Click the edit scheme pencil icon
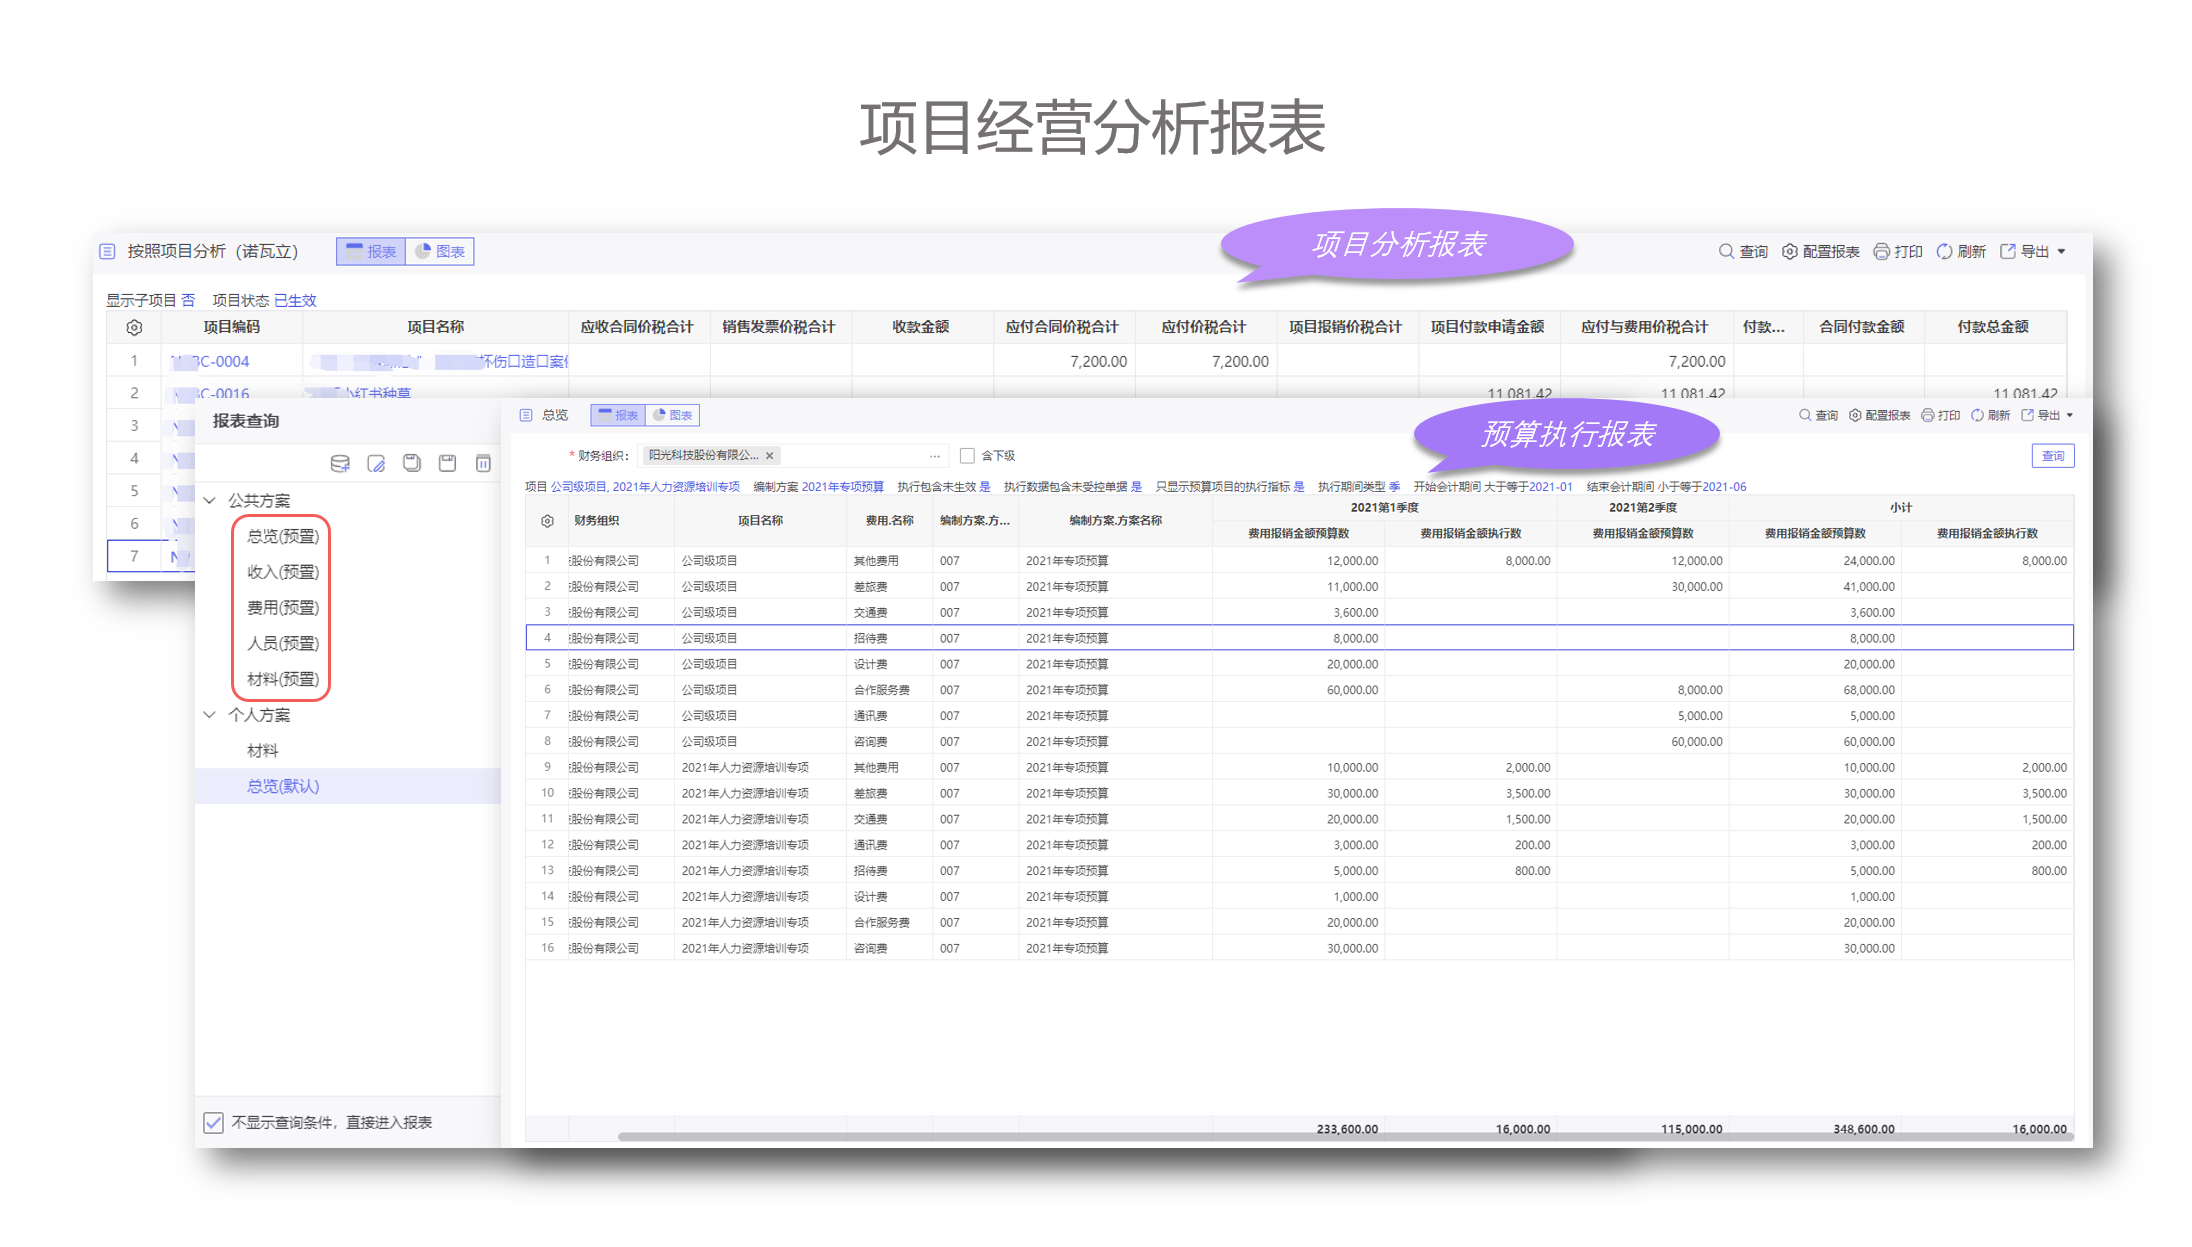 click(x=376, y=463)
